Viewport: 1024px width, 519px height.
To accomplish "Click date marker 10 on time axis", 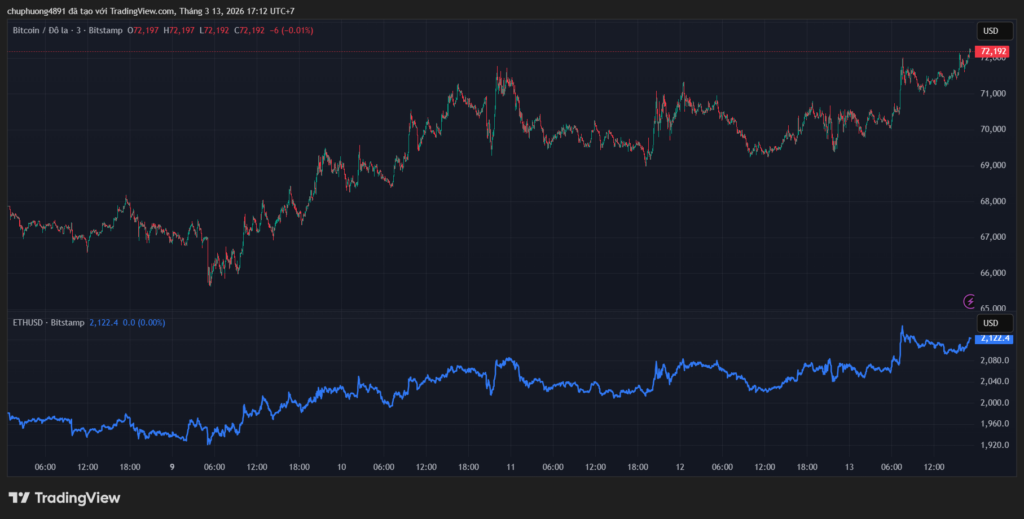I will tap(341, 466).
